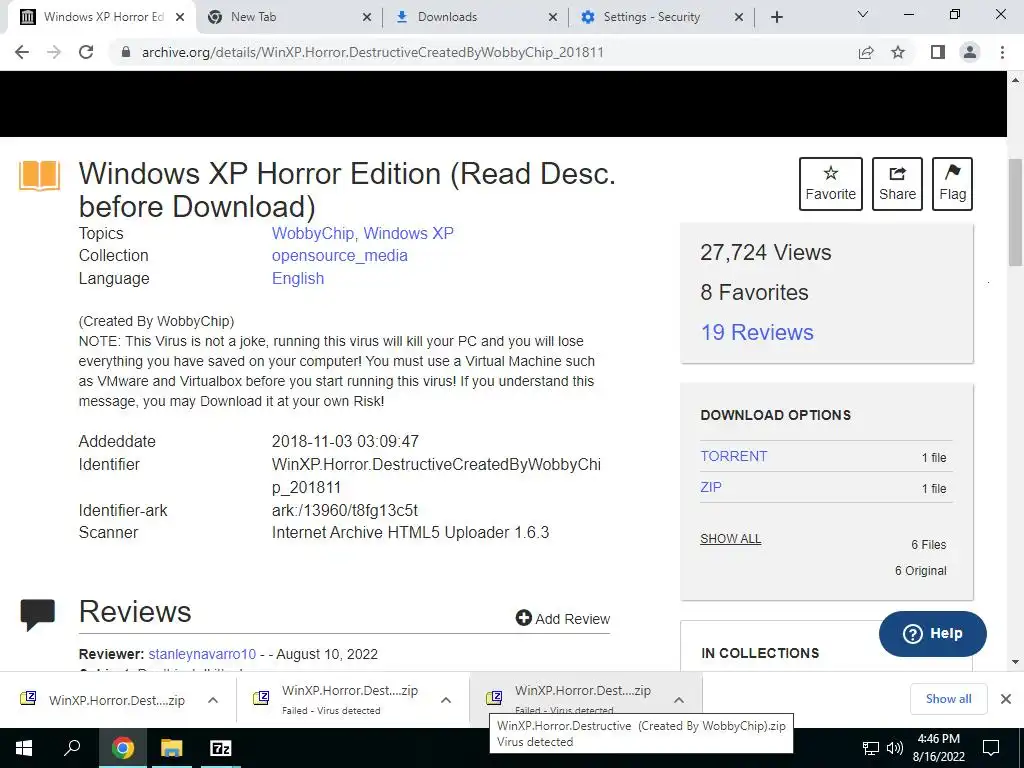Open the Chrome profile menu
The width and height of the screenshot is (1024, 768).
[x=970, y=52]
